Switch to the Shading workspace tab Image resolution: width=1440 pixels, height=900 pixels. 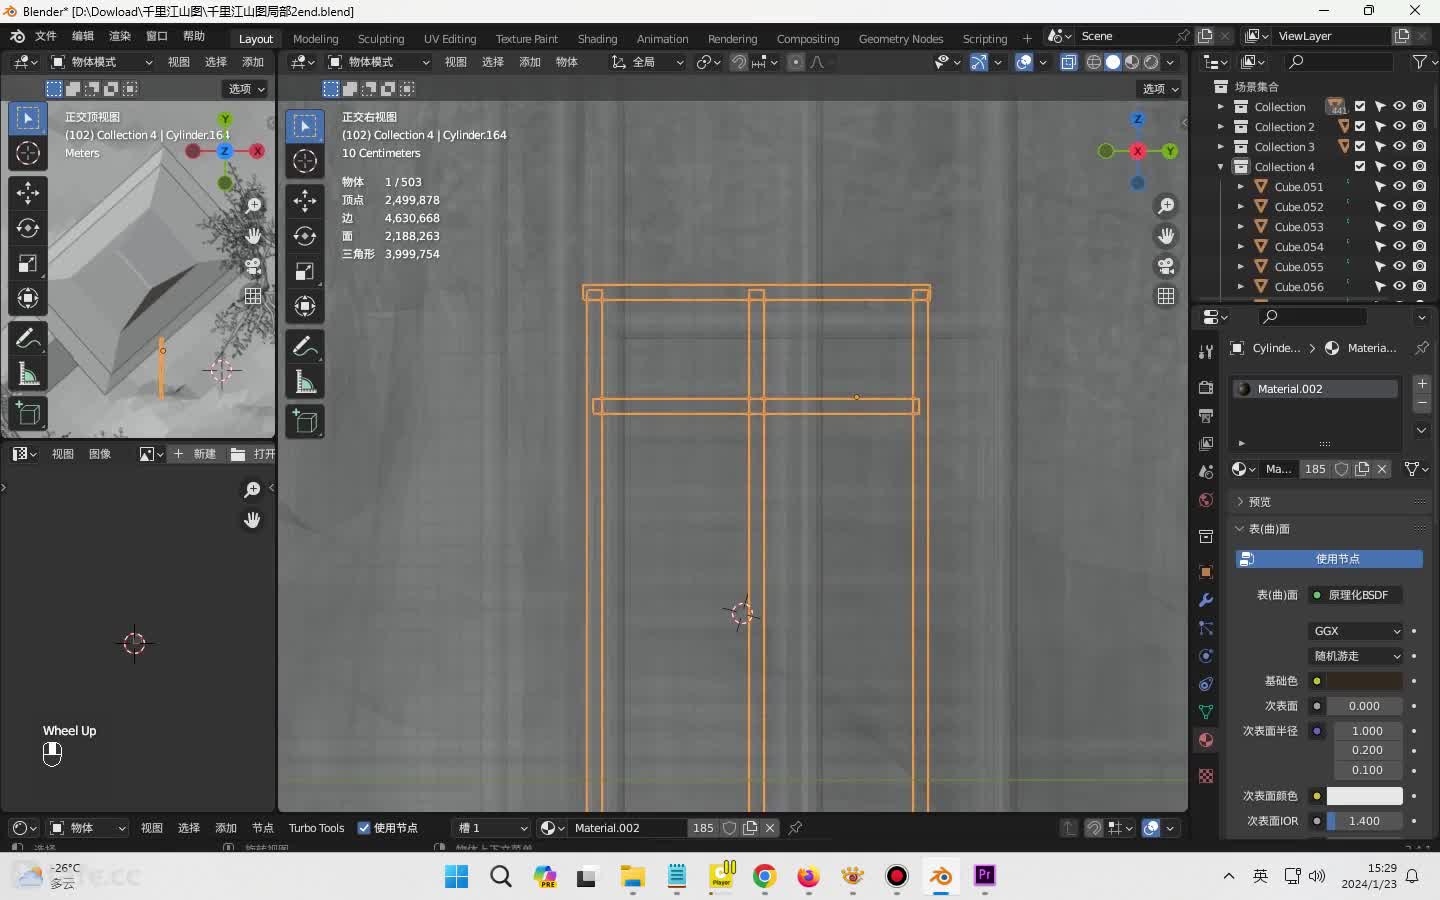coord(597,39)
